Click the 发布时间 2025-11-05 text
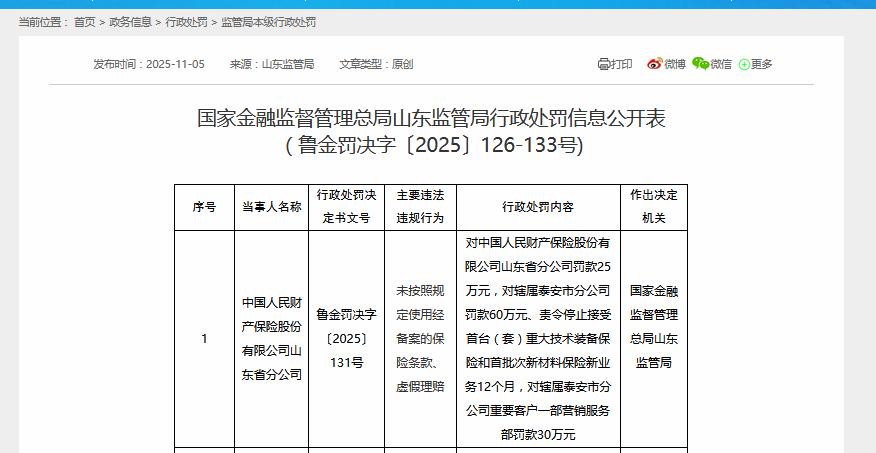Image resolution: width=876 pixels, height=453 pixels. (149, 64)
